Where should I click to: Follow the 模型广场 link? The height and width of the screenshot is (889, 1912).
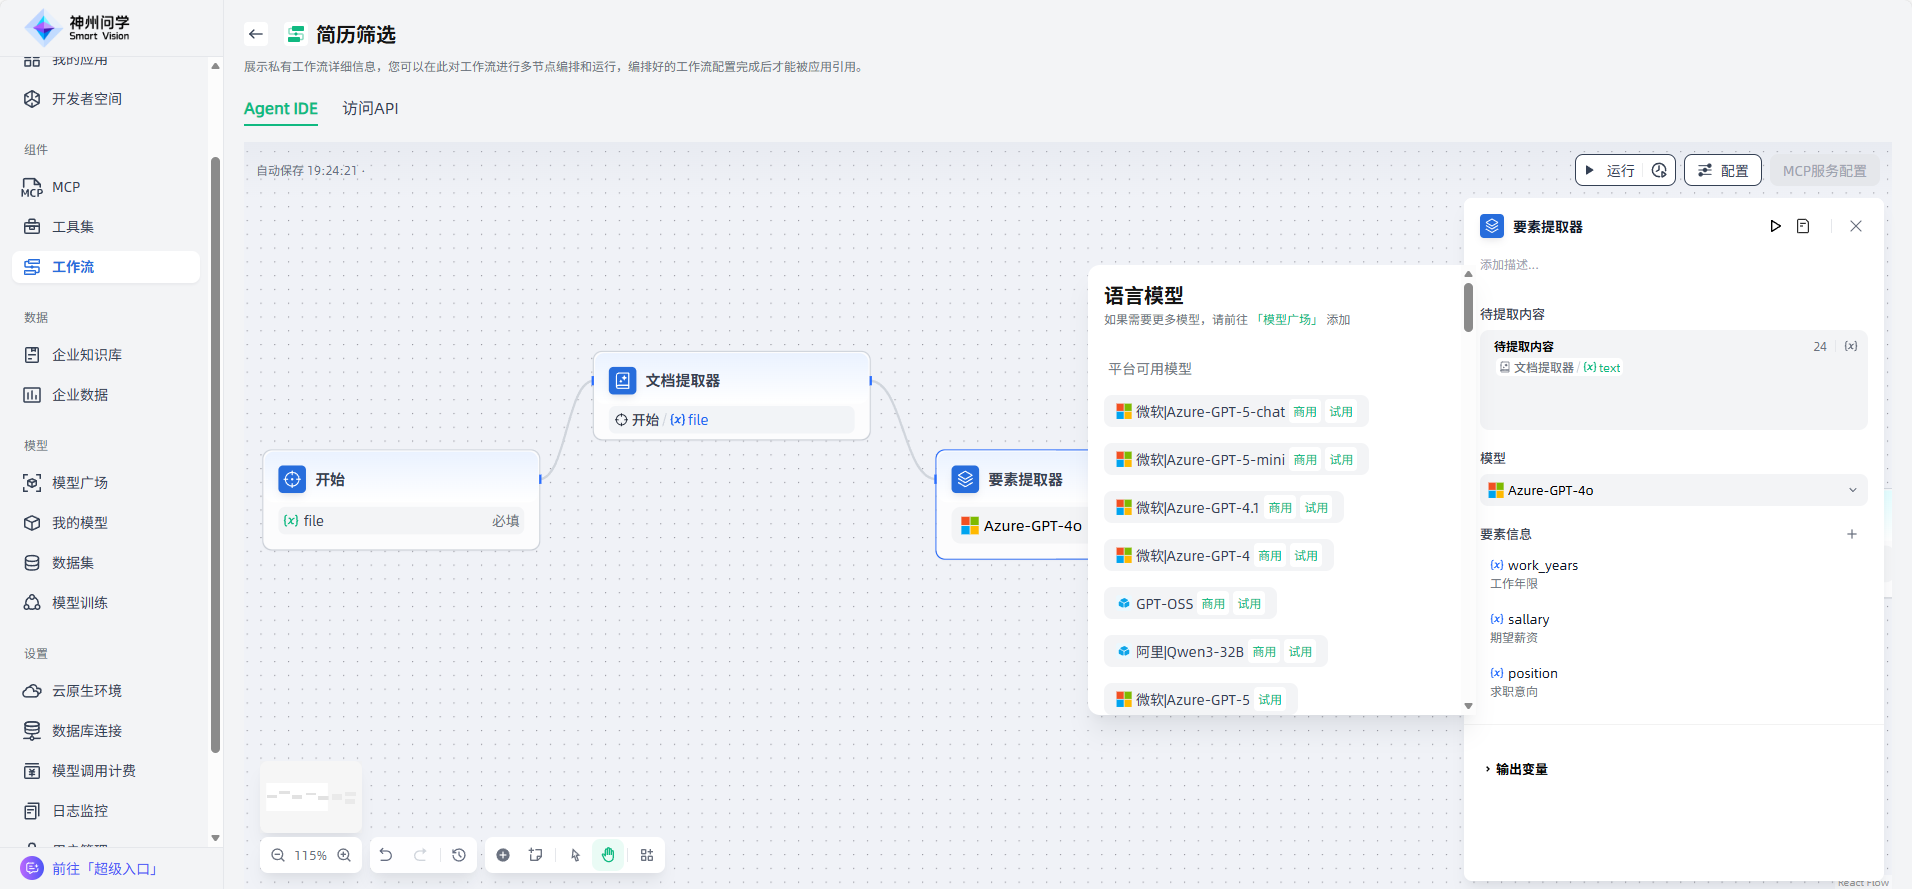pyautogui.click(x=1287, y=320)
